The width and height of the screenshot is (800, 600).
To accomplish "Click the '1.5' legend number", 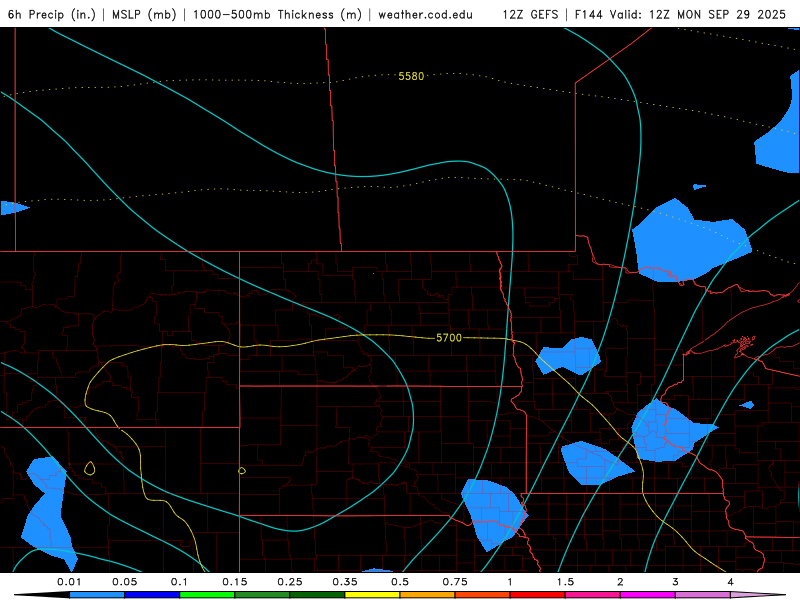I will [565, 582].
